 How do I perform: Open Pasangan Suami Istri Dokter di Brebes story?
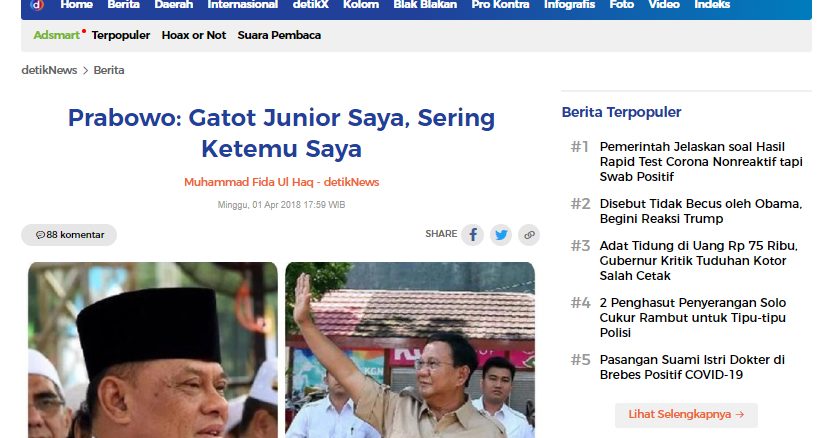(x=692, y=367)
